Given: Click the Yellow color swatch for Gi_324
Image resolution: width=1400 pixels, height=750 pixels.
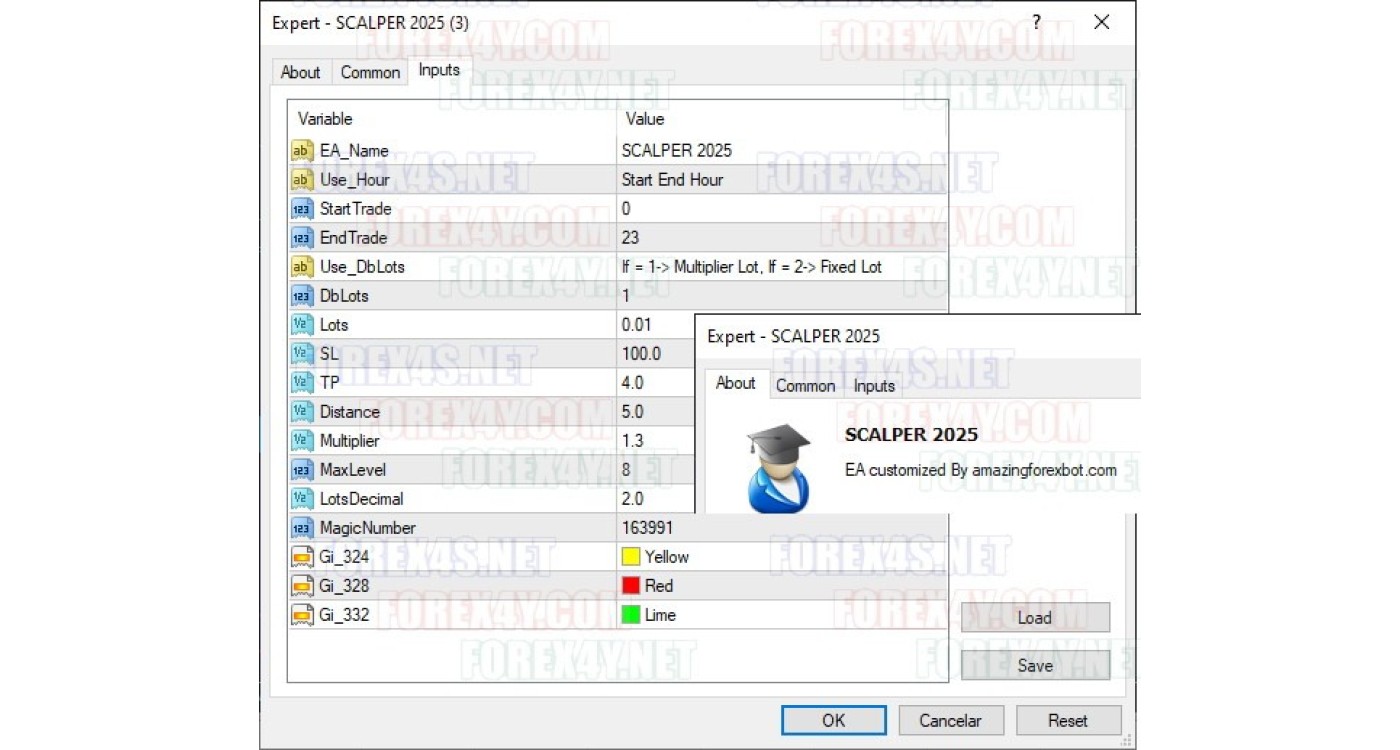Looking at the screenshot, I should click(631, 557).
